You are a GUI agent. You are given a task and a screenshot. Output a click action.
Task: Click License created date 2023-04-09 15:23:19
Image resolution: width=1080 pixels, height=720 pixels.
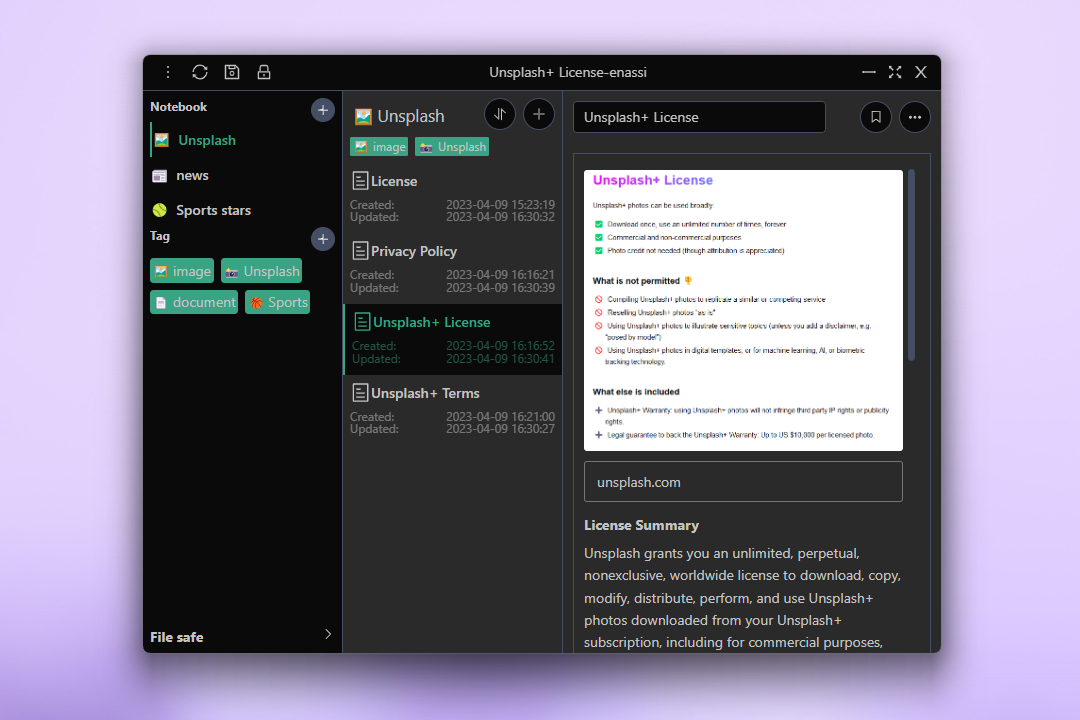pyautogui.click(x=500, y=205)
